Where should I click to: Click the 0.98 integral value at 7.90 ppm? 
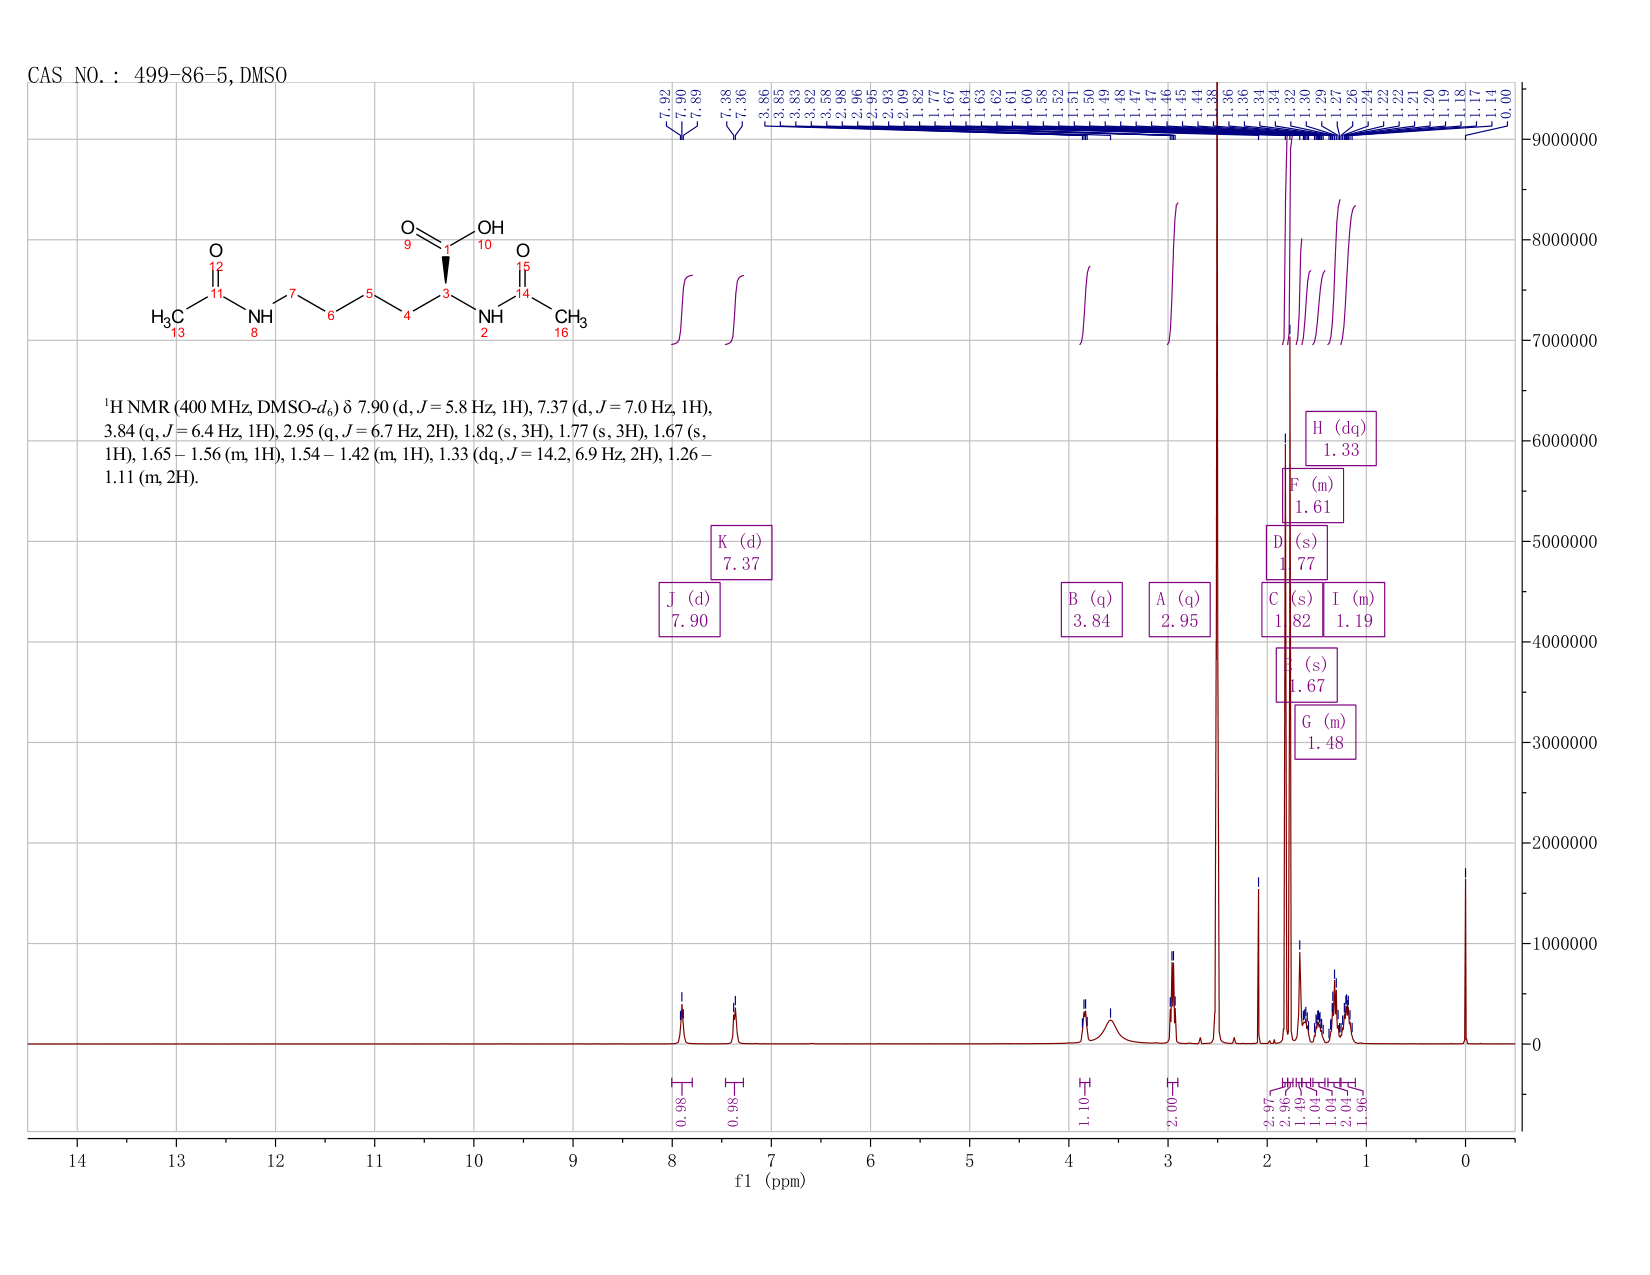(681, 1111)
